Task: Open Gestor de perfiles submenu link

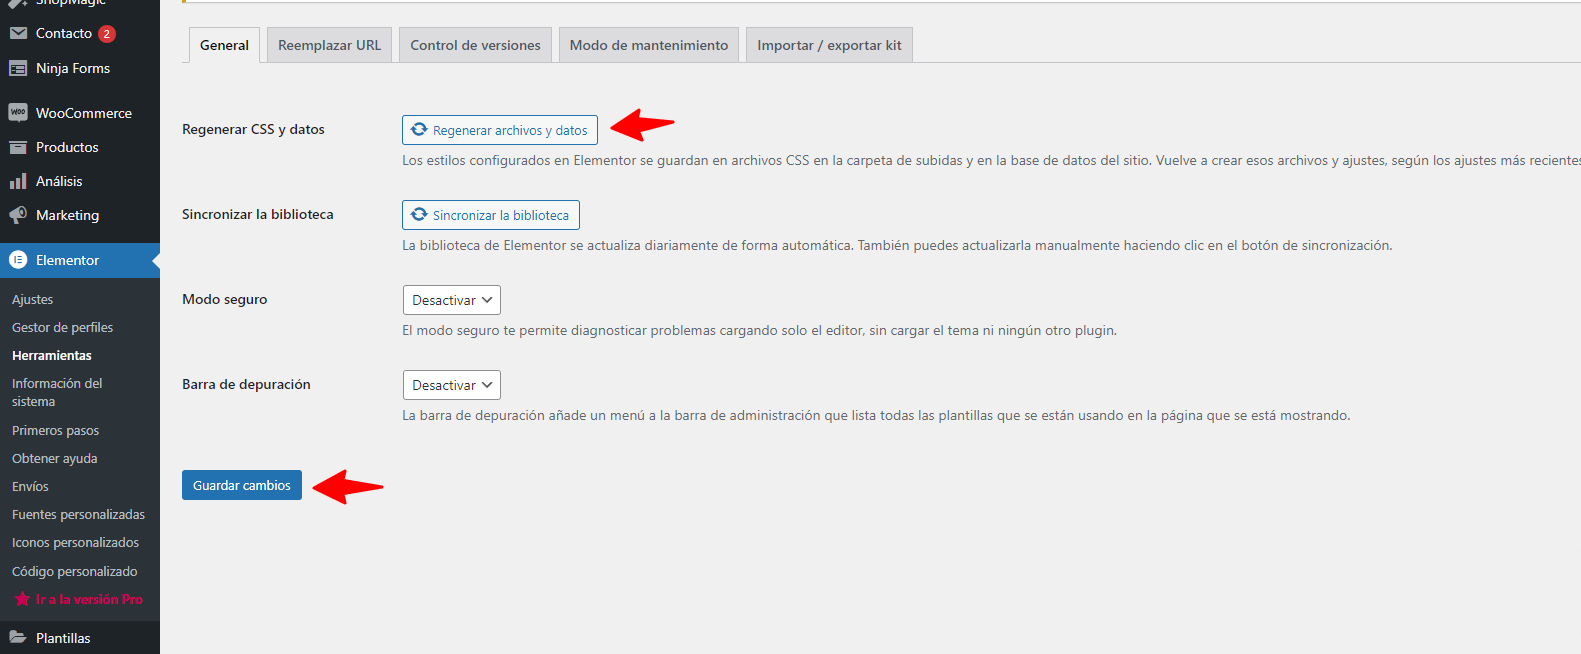Action: 62,327
